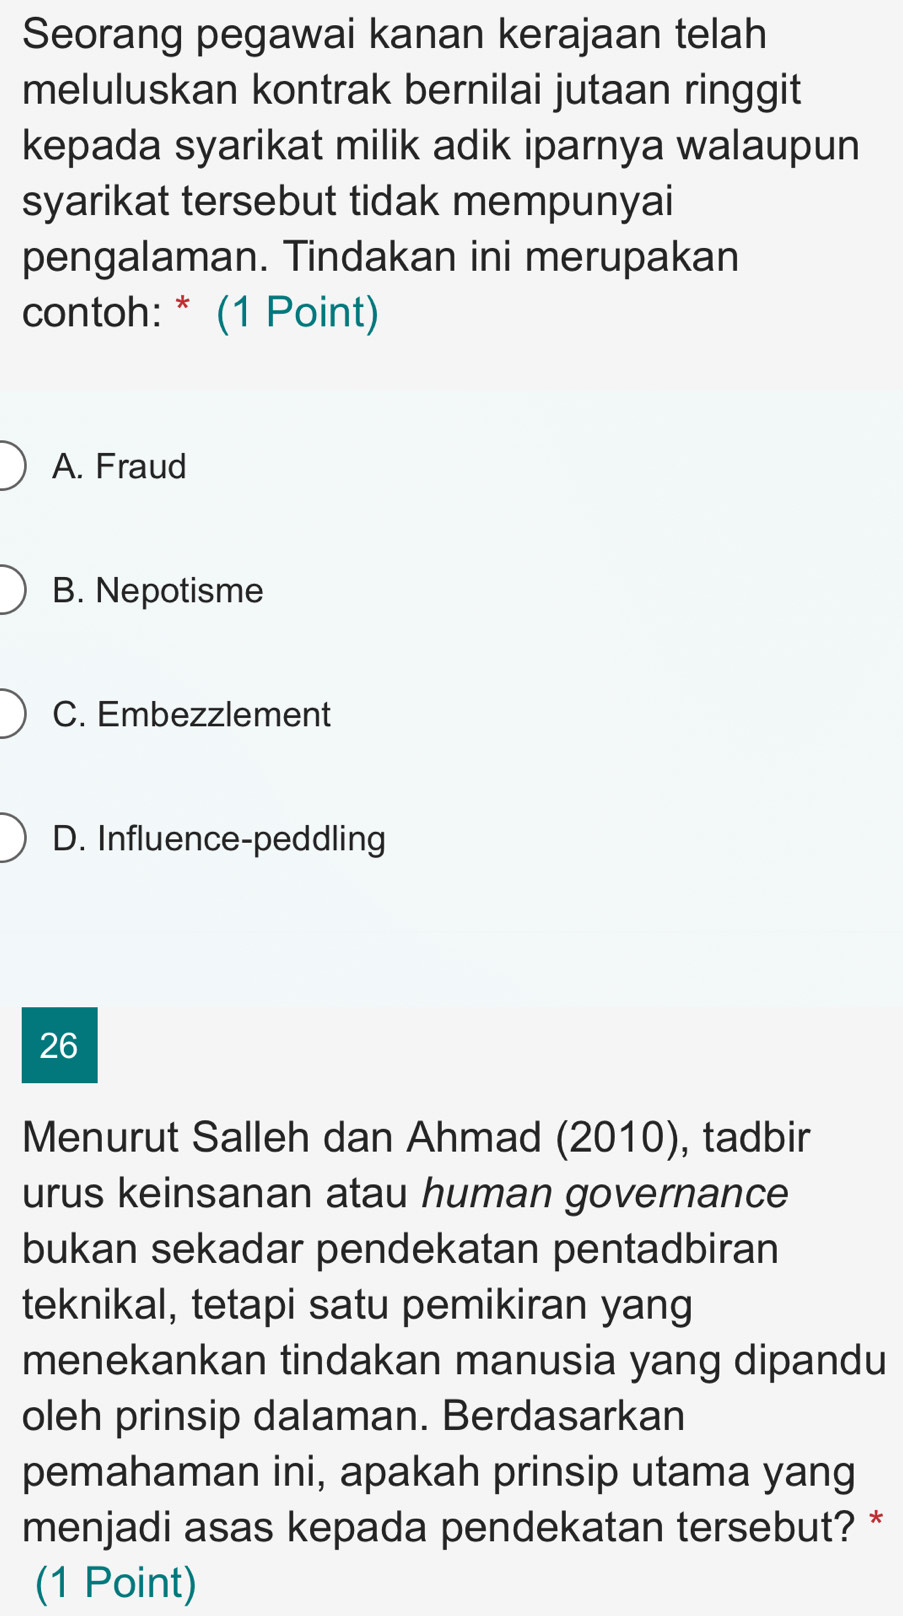Click the teal question number 26 badge

pos(59,1045)
